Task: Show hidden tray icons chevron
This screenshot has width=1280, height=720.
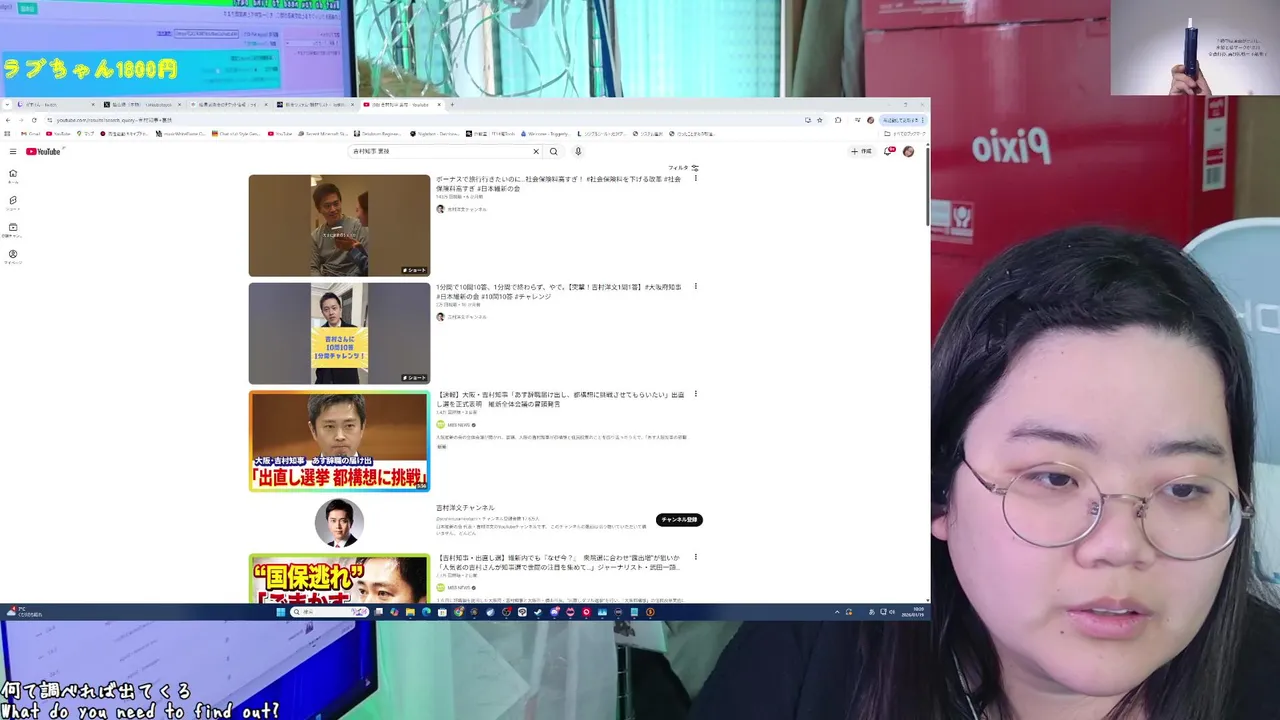Action: point(838,612)
